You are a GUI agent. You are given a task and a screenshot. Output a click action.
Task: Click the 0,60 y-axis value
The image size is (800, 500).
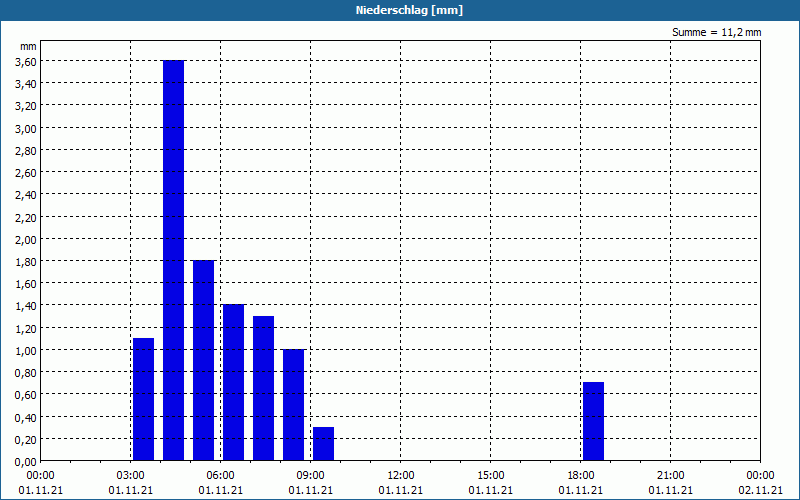pyautogui.click(x=26, y=394)
